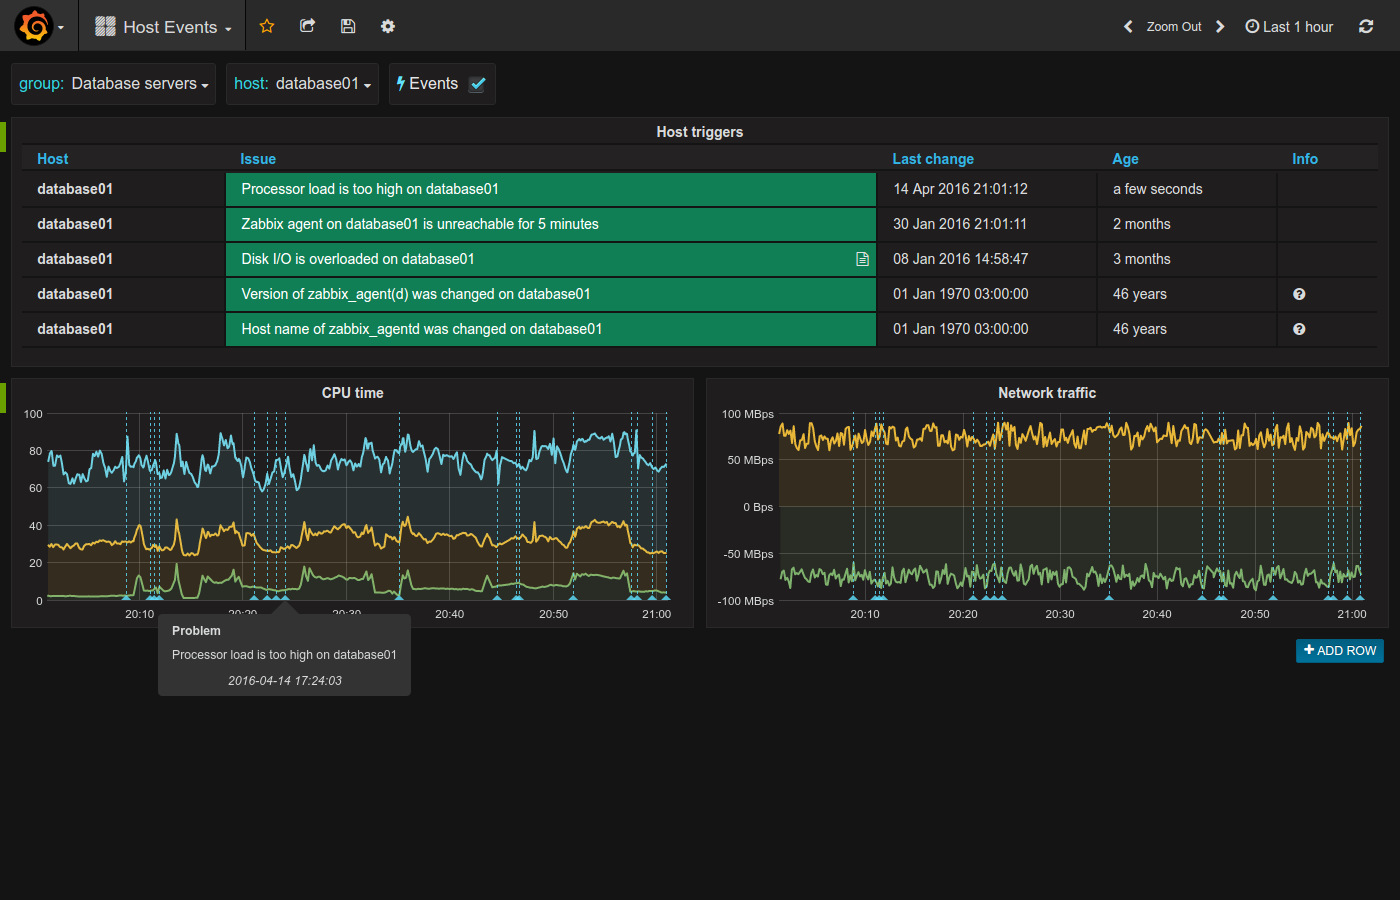Sort table by Last change column

933,159
